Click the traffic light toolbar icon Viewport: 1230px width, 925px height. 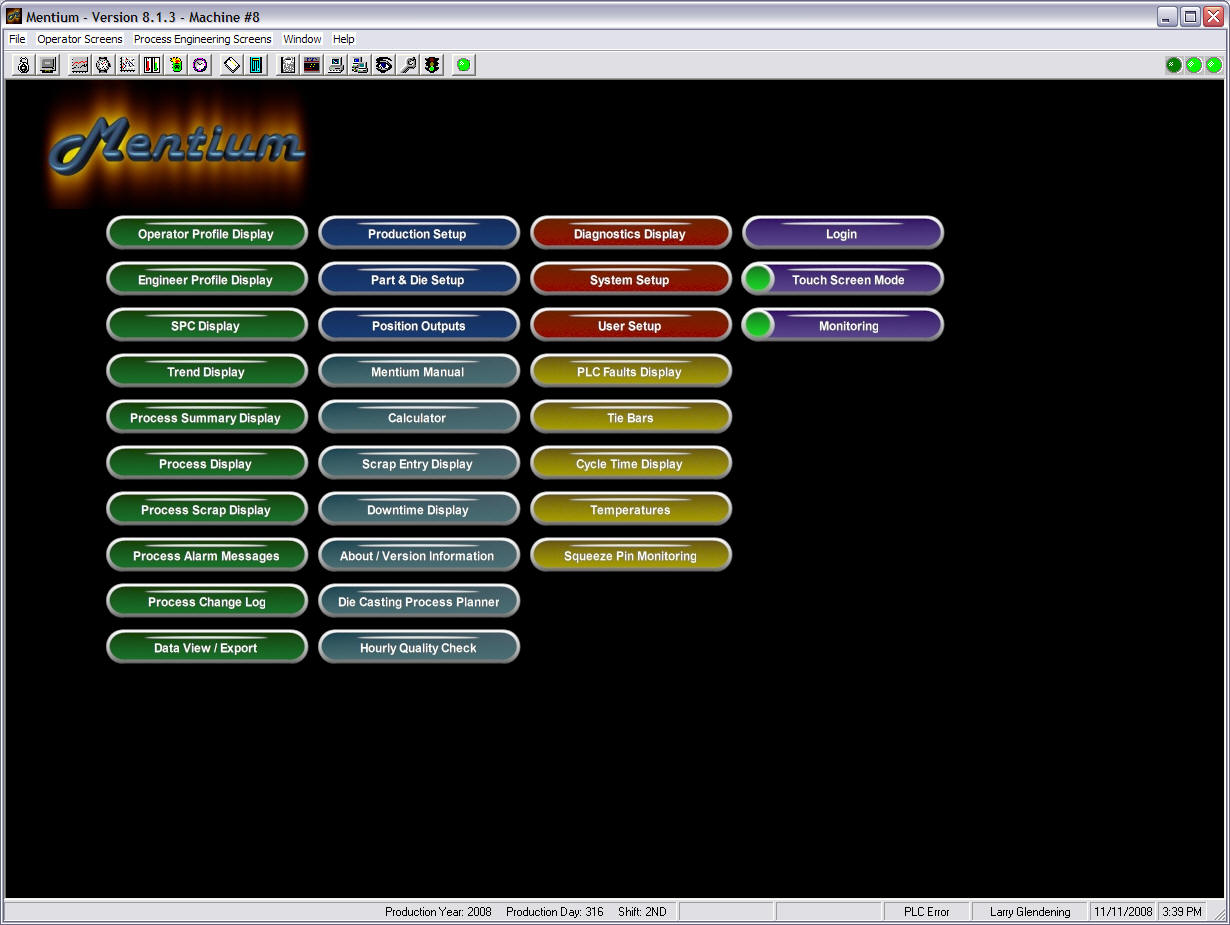coord(432,65)
